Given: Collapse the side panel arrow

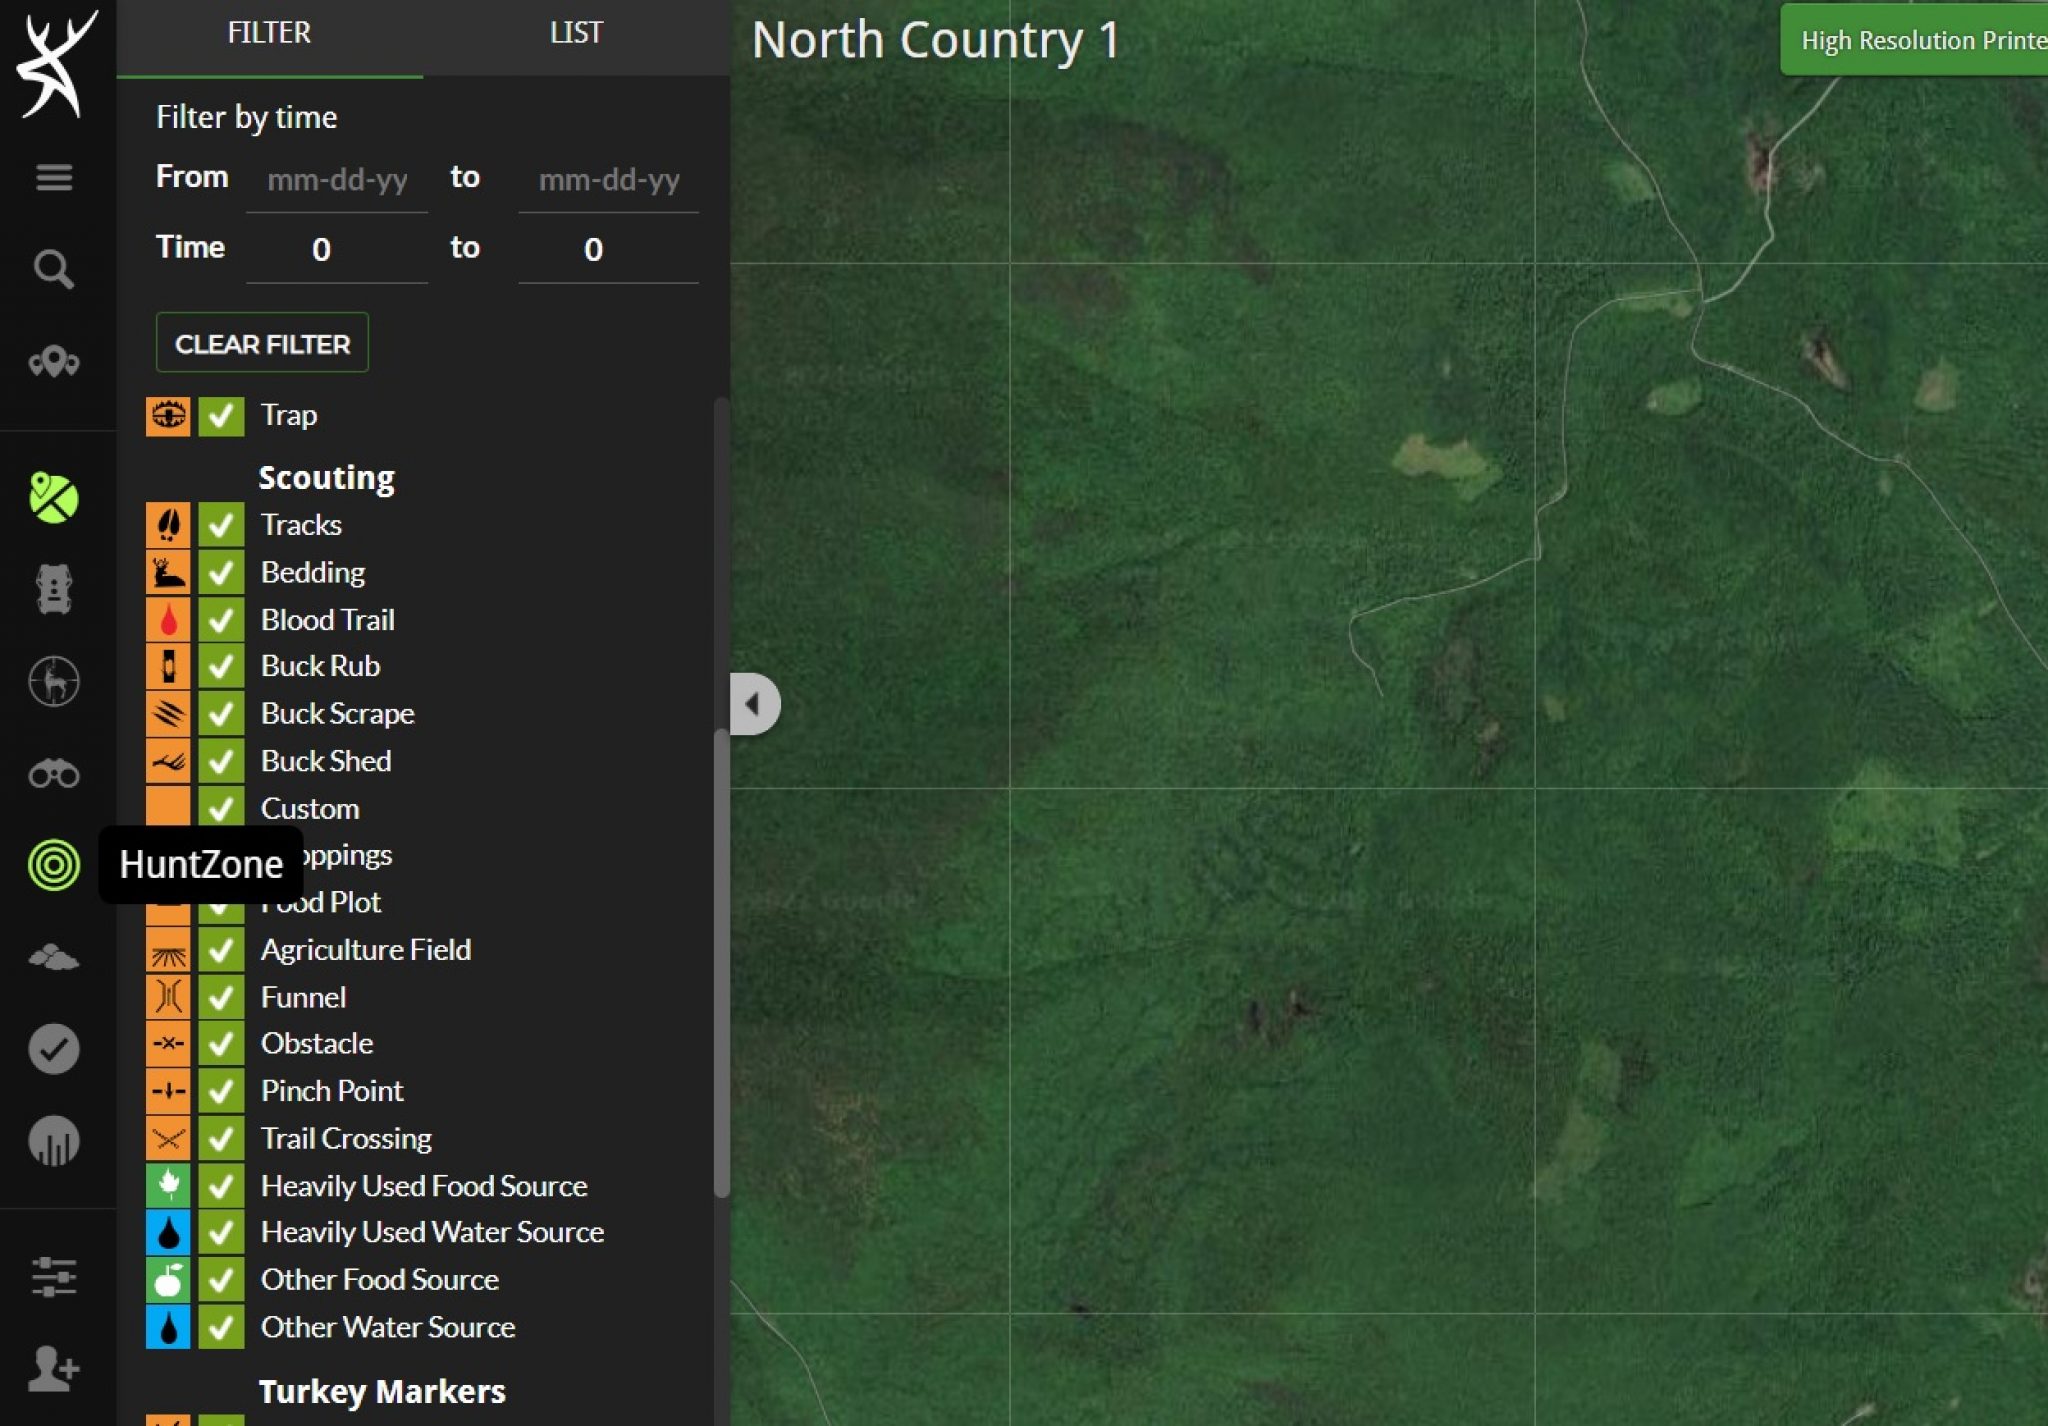Looking at the screenshot, I should click(754, 704).
